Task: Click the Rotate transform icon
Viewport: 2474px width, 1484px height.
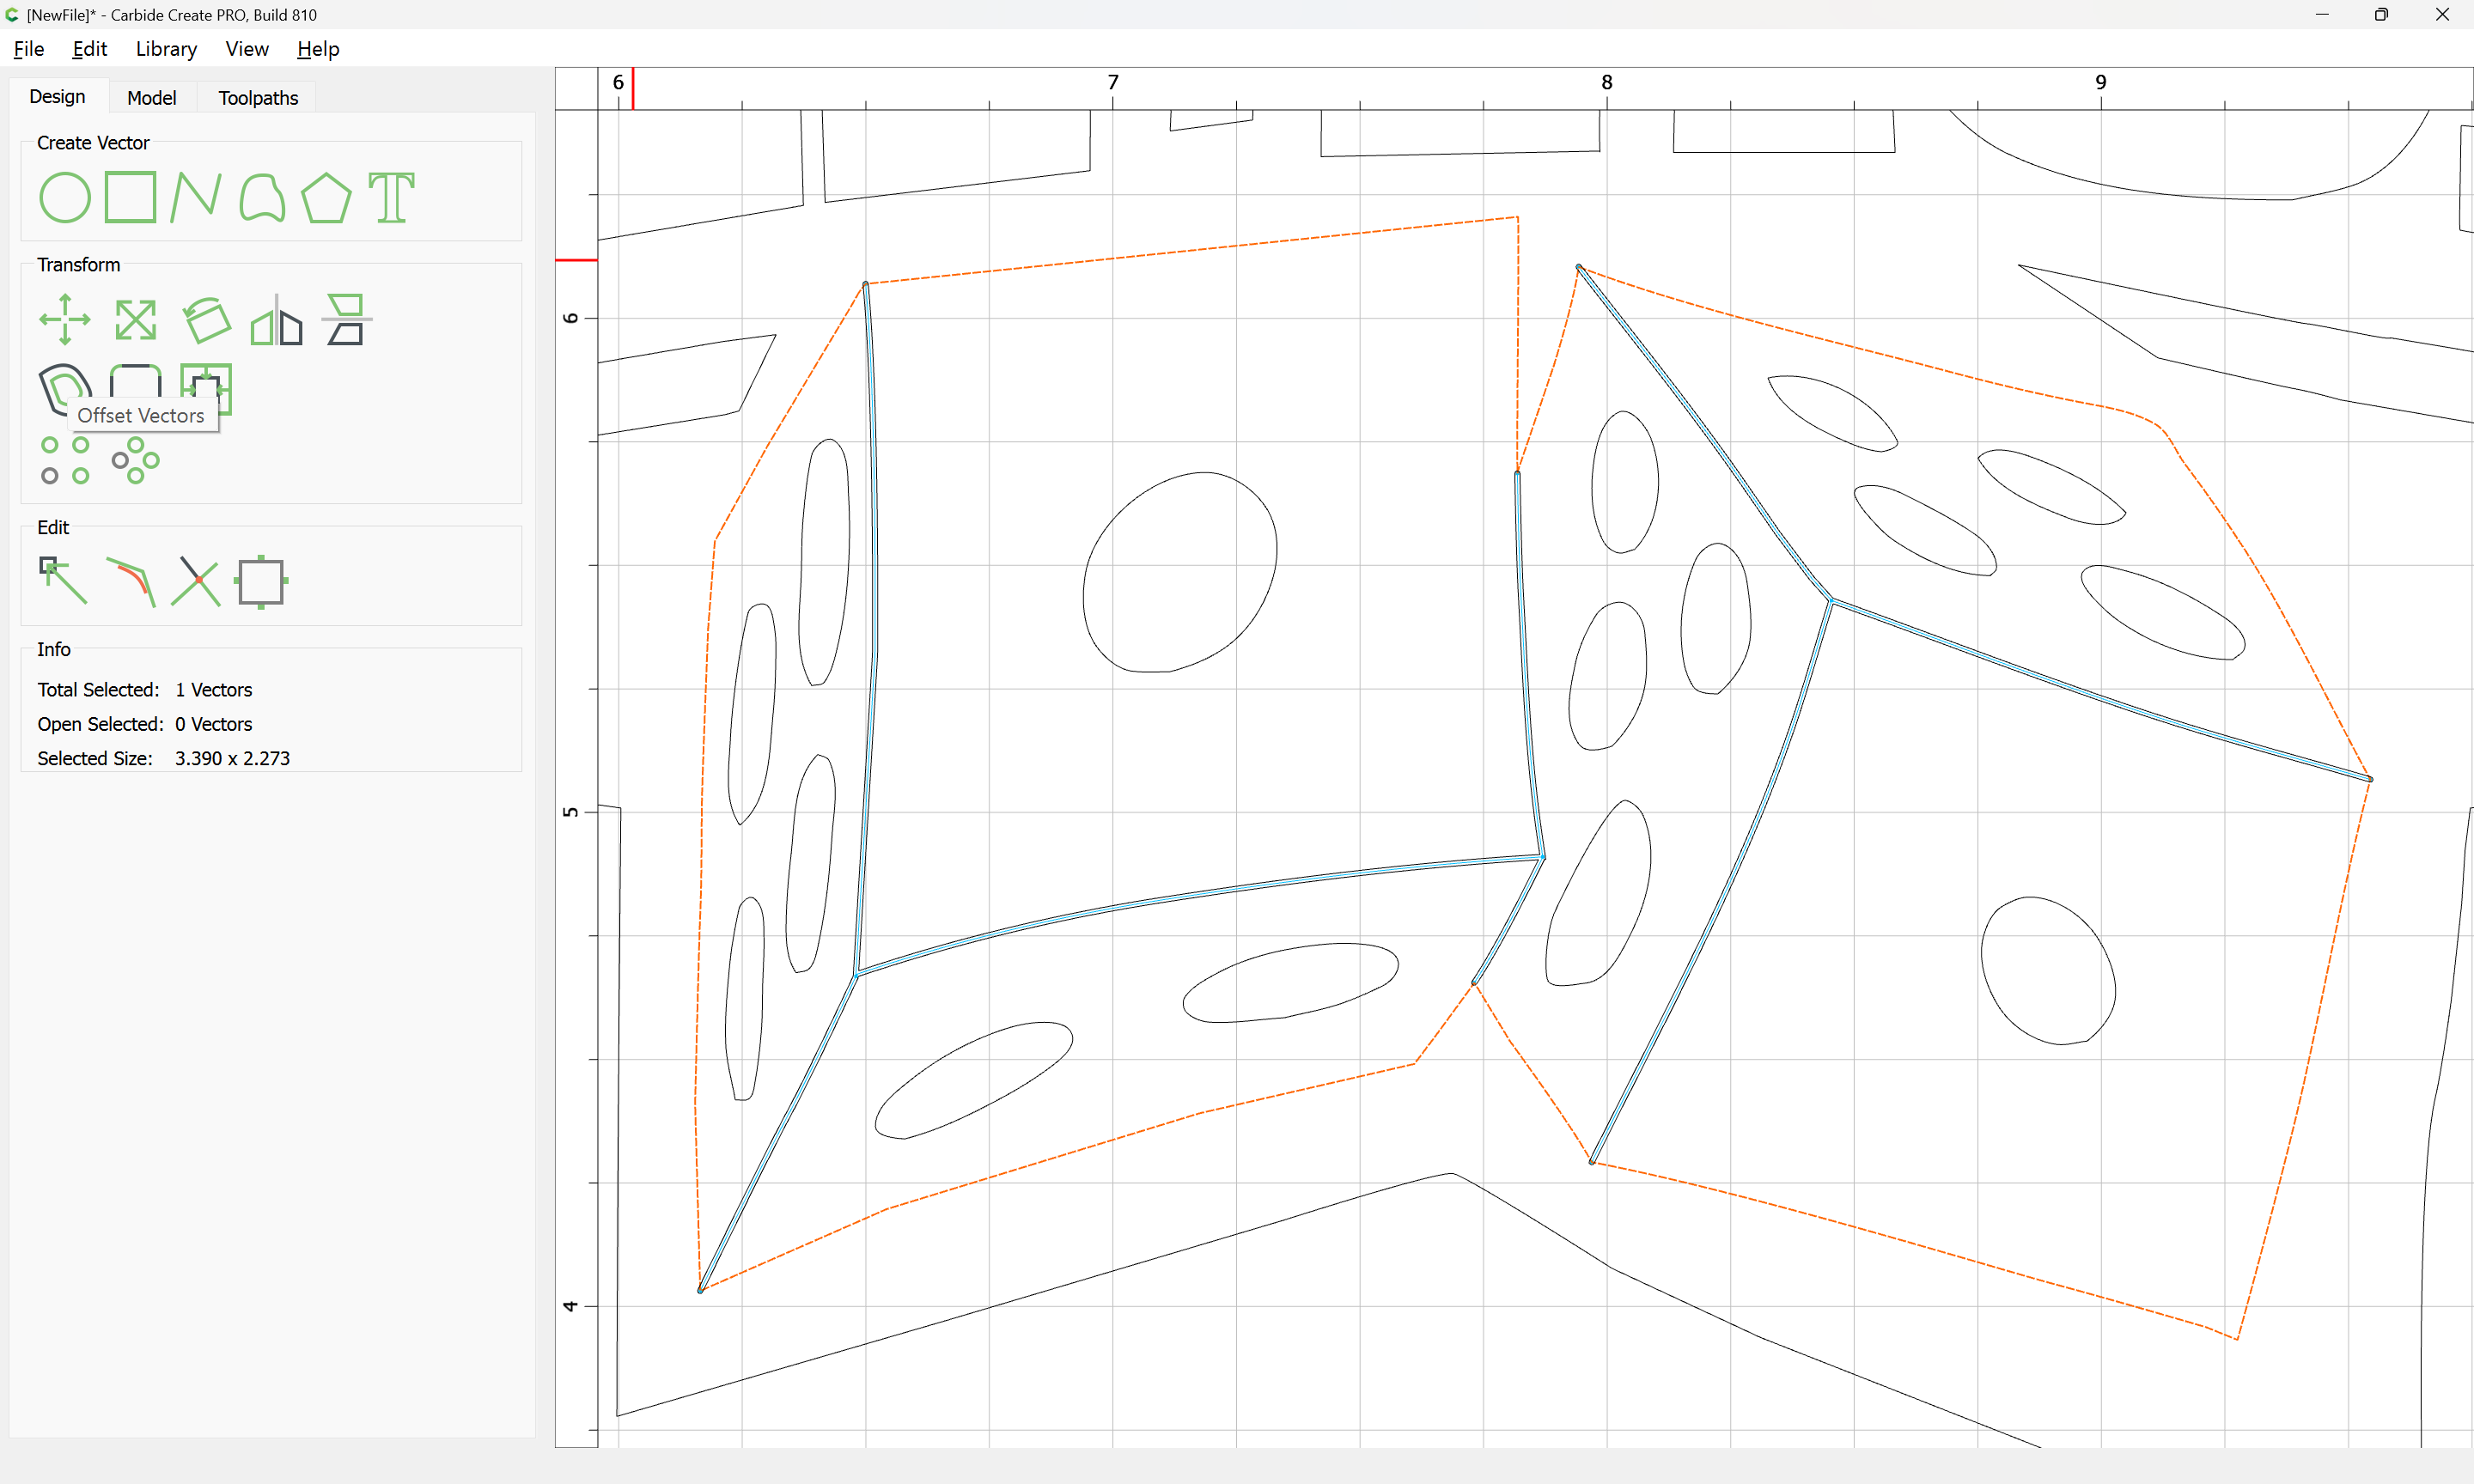Action: pyautogui.click(x=207, y=320)
